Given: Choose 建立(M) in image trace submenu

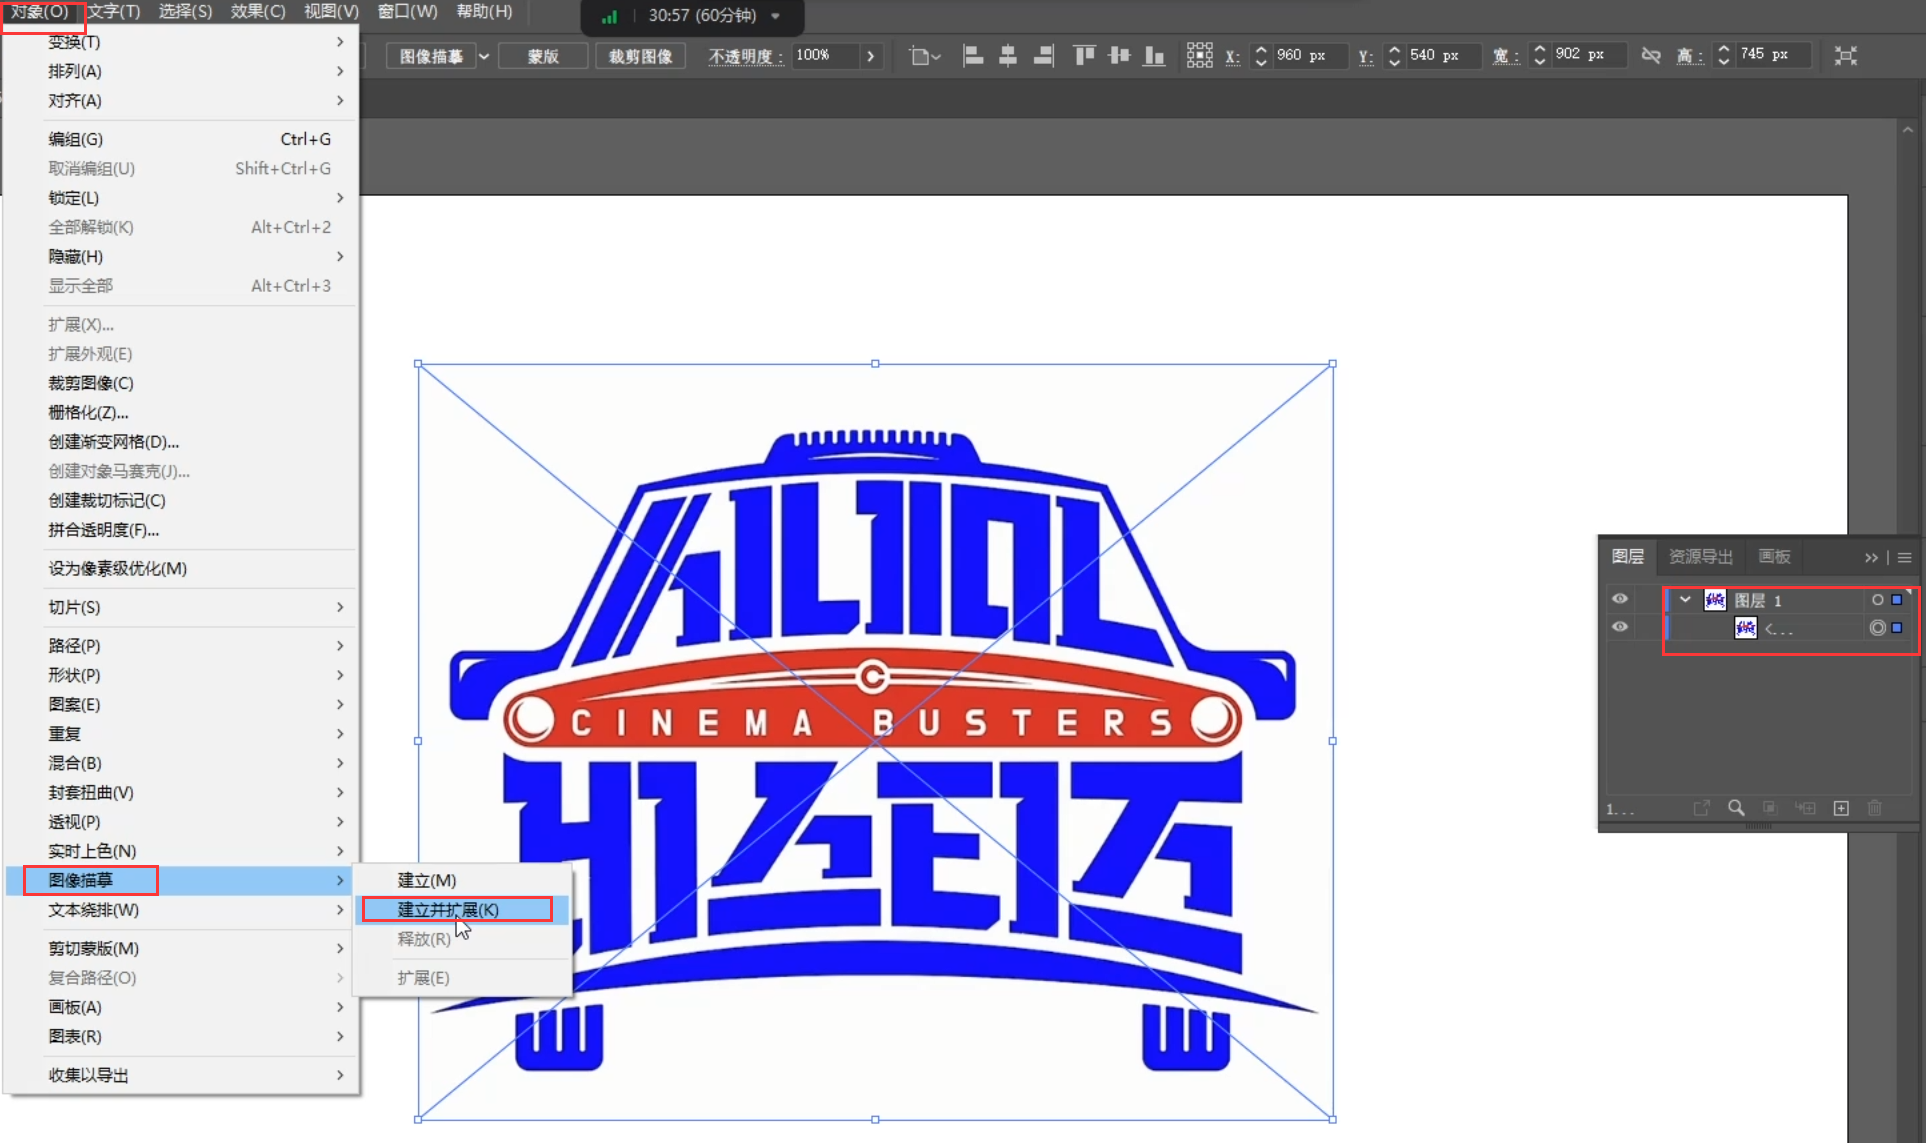Looking at the screenshot, I should click(462, 880).
